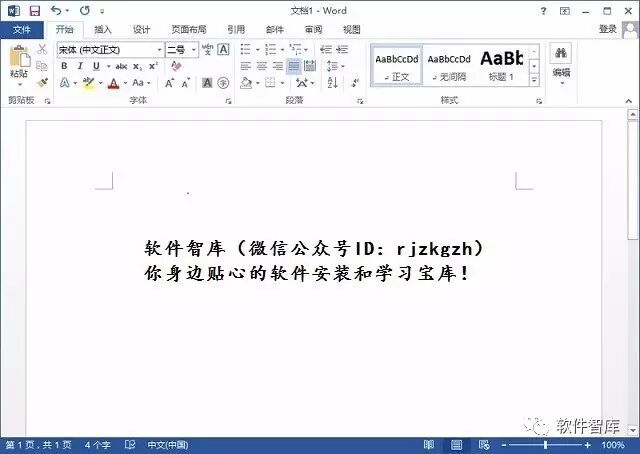Click the vertical scrollbar thumb

[x=633, y=180]
